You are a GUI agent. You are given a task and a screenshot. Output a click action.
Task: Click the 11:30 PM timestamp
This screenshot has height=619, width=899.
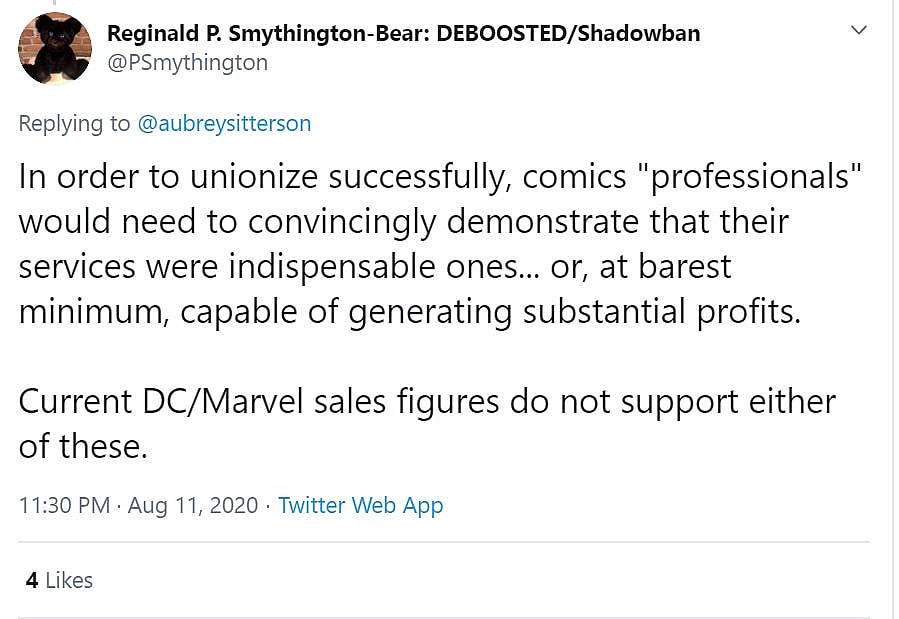click(64, 505)
